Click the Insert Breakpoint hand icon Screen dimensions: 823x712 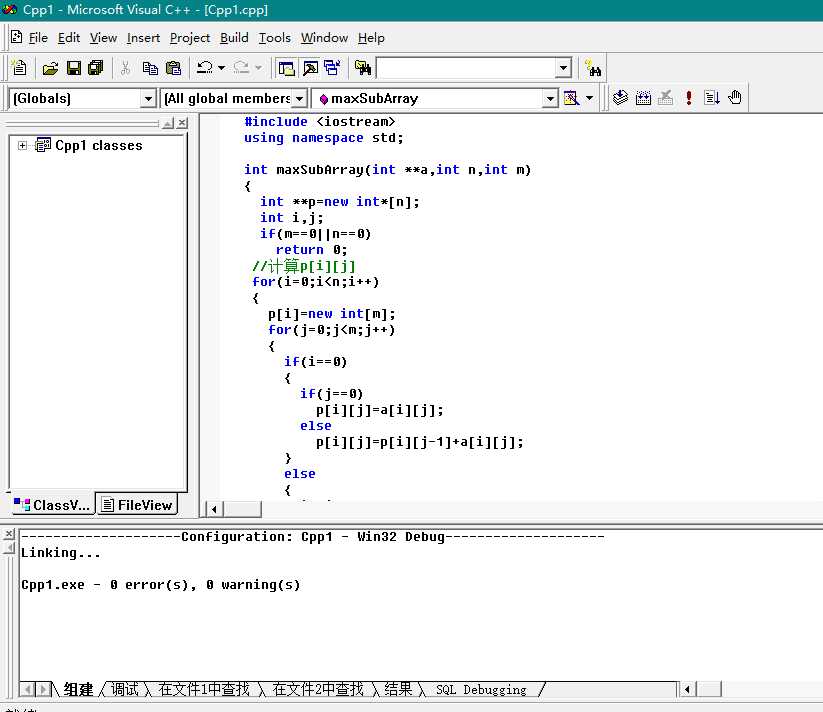[x=735, y=98]
